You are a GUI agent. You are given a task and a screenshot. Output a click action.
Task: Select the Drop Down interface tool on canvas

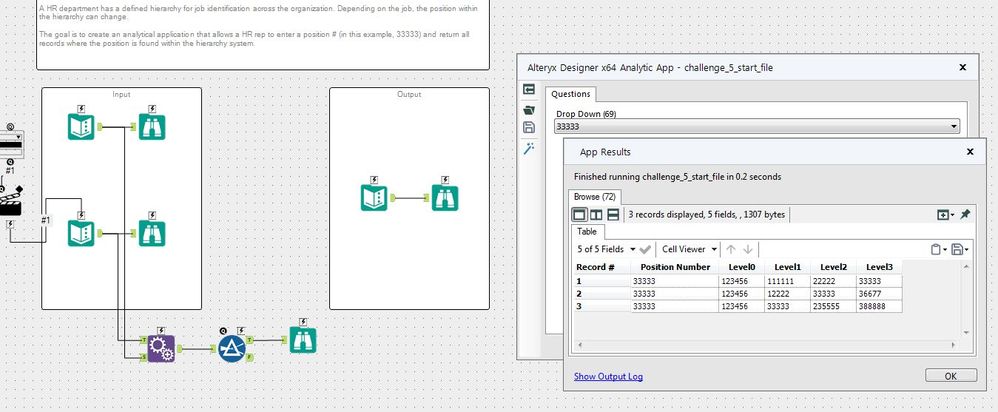[11, 143]
